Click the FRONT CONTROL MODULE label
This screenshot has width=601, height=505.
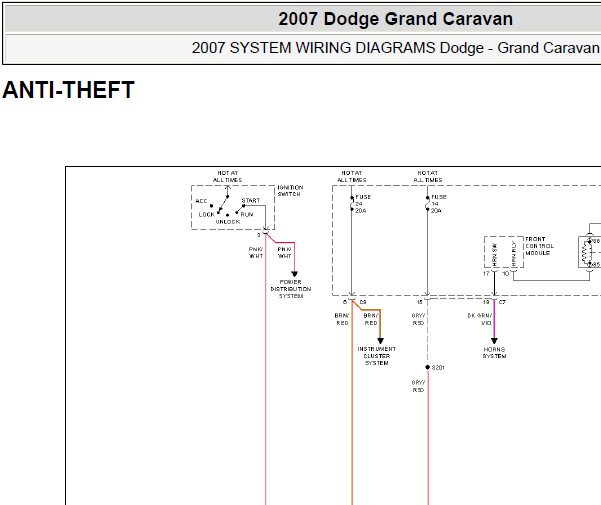(539, 246)
